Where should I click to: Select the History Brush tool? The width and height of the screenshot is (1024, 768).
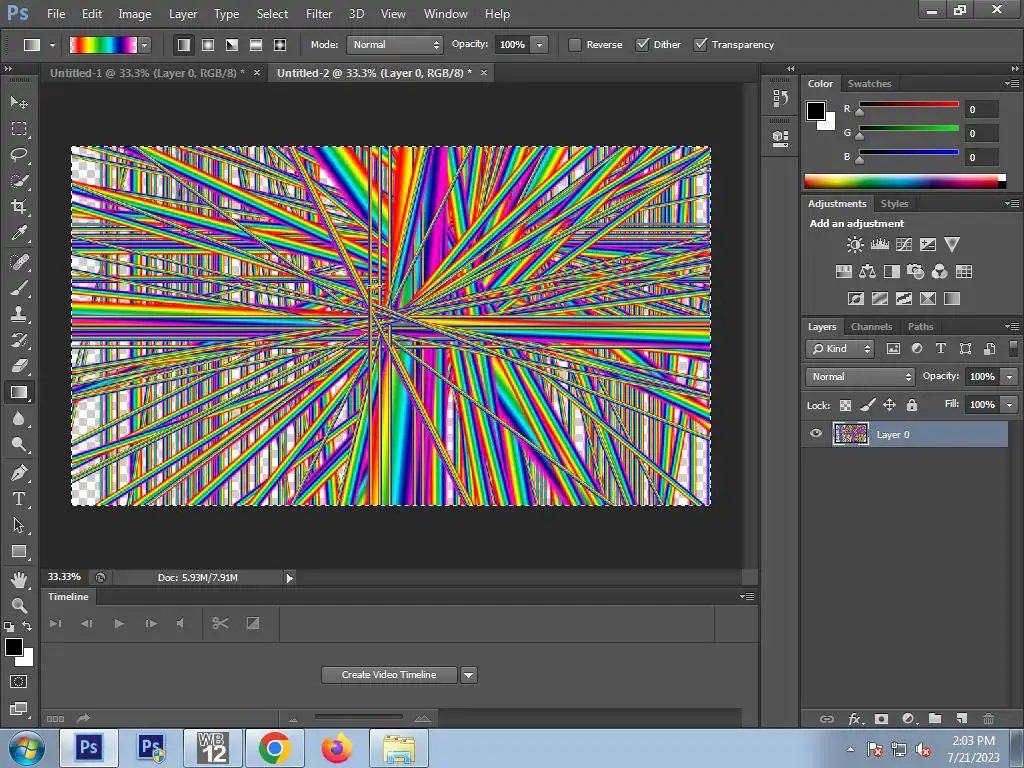click(19, 340)
